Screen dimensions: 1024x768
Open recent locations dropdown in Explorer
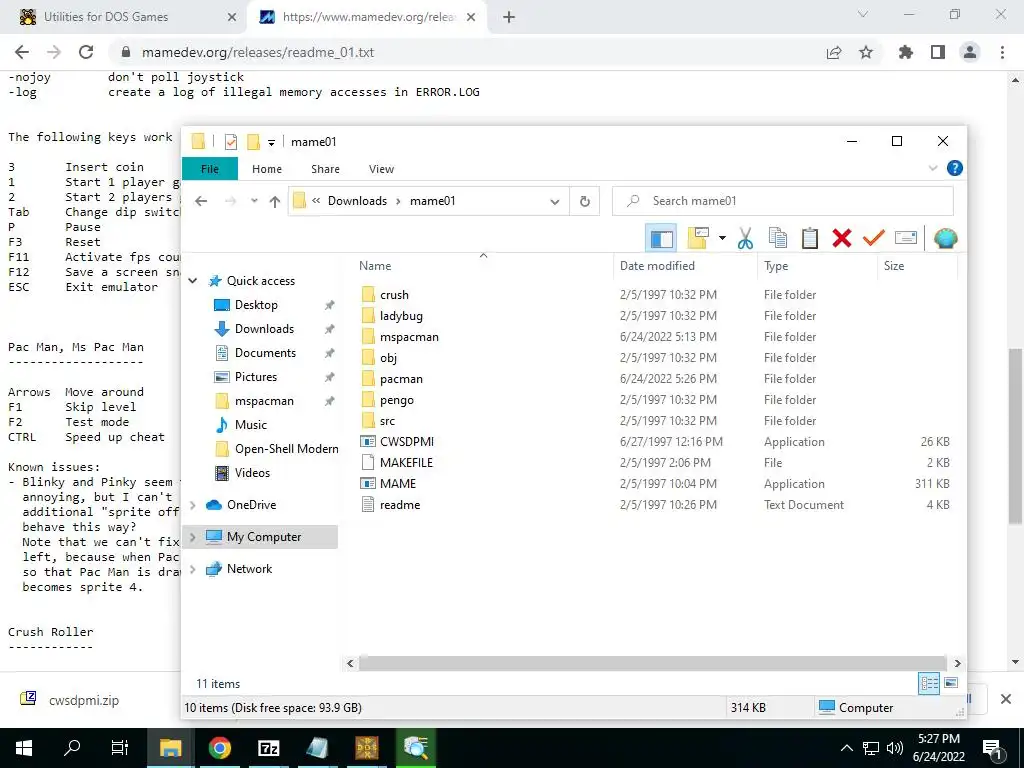(x=254, y=201)
